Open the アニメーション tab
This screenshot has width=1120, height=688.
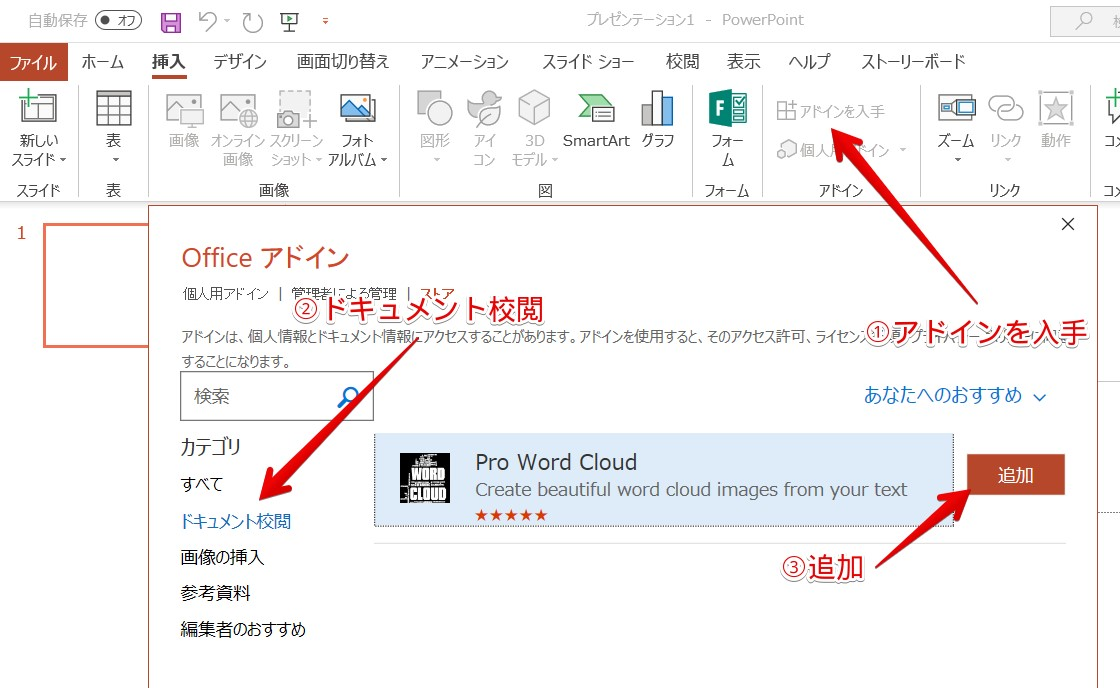464,62
